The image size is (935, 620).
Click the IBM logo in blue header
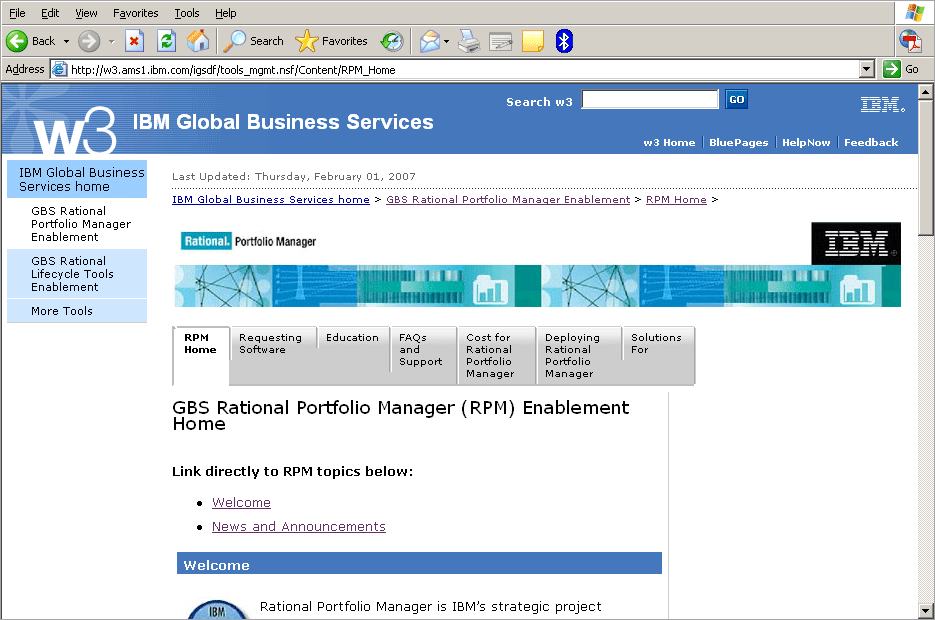883,105
